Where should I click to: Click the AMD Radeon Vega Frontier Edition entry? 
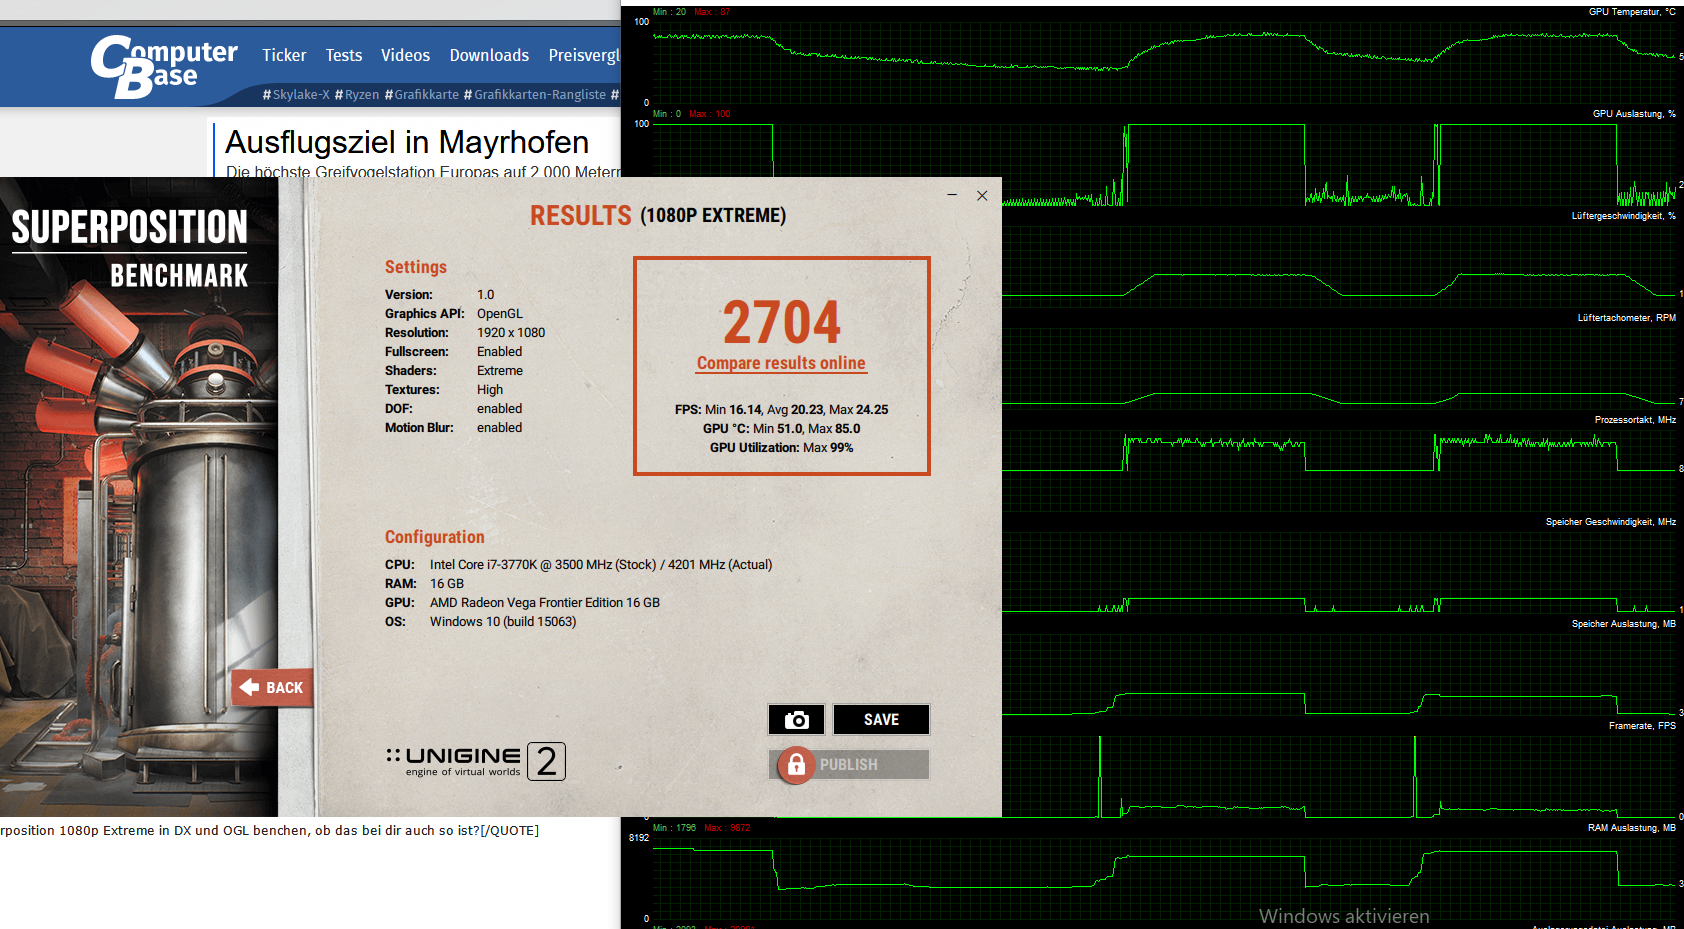pyautogui.click(x=545, y=602)
